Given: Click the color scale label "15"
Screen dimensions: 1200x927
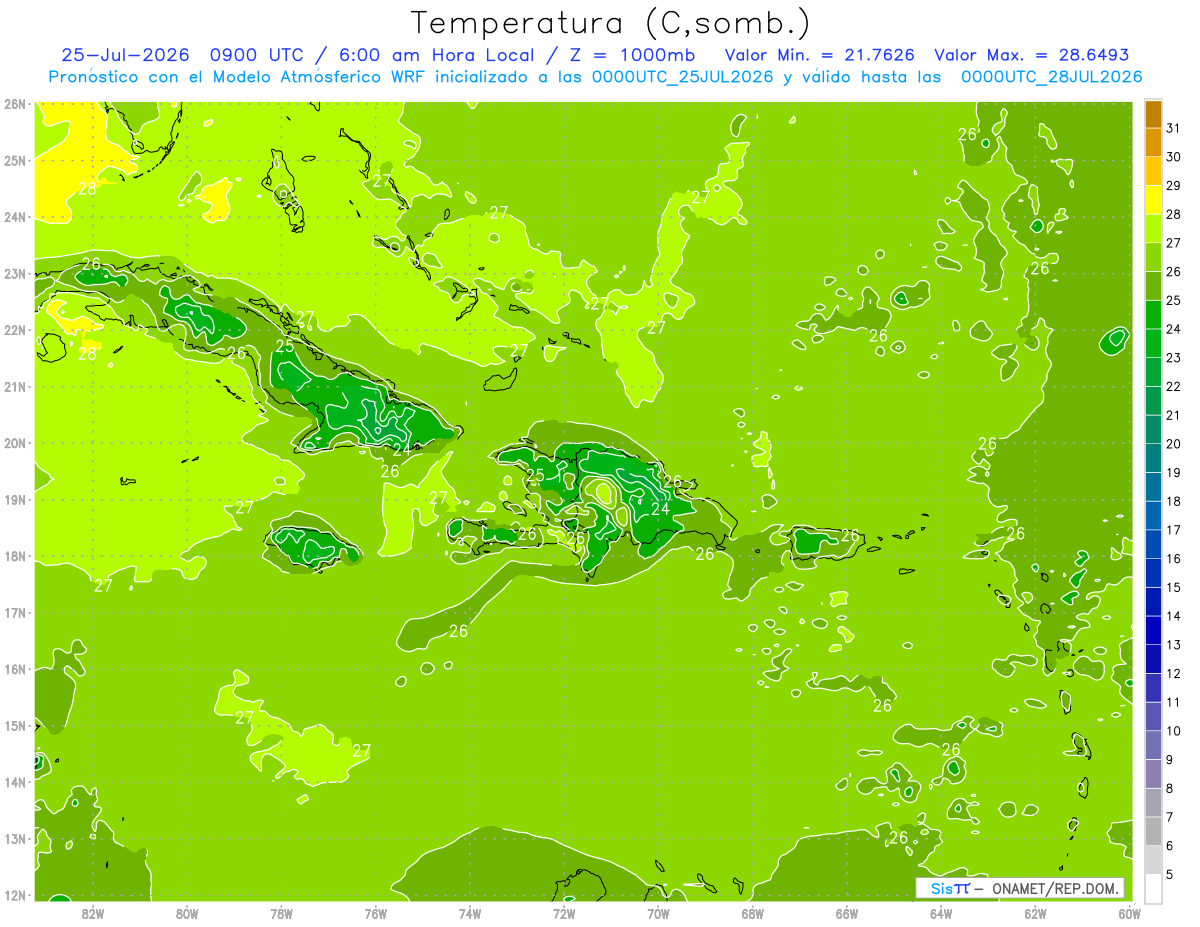Looking at the screenshot, I should (x=1173, y=587).
